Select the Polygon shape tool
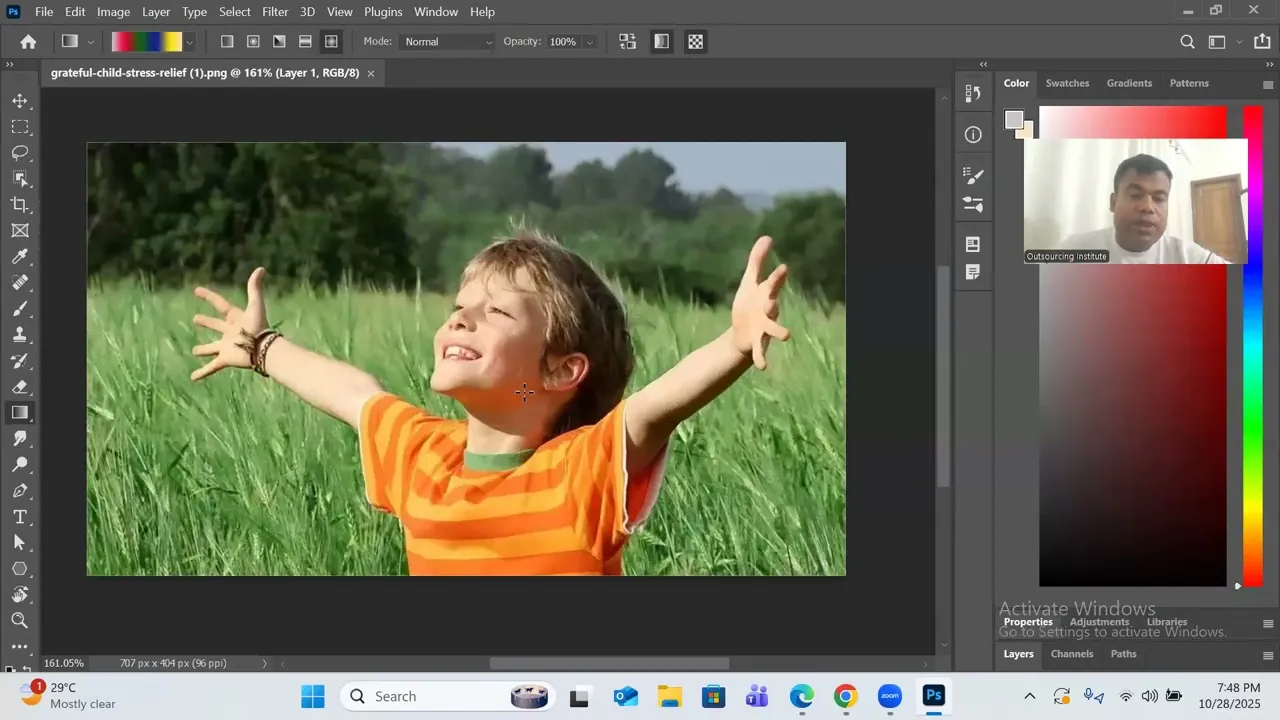 pos(20,569)
